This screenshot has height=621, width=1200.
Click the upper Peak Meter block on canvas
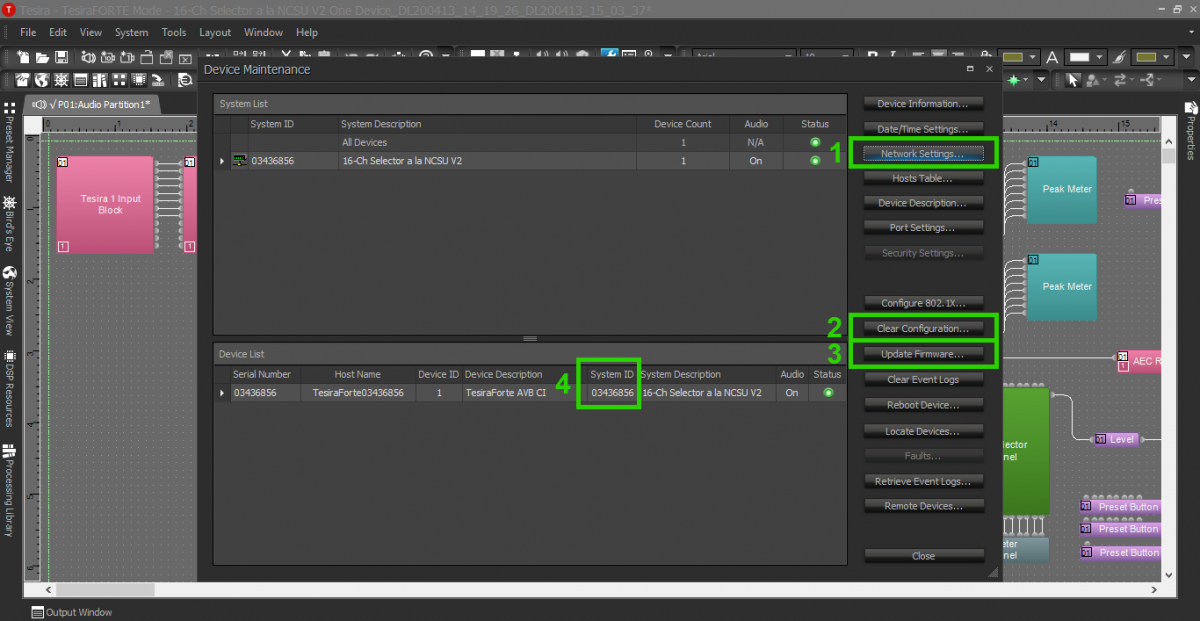(1061, 189)
